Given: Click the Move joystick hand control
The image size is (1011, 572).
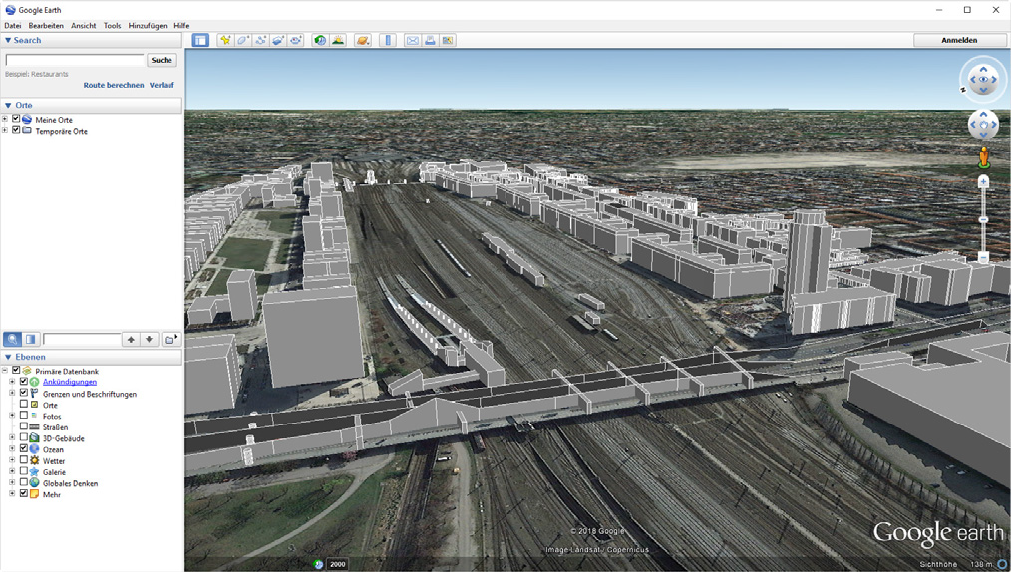Looking at the screenshot, I should point(983,125).
